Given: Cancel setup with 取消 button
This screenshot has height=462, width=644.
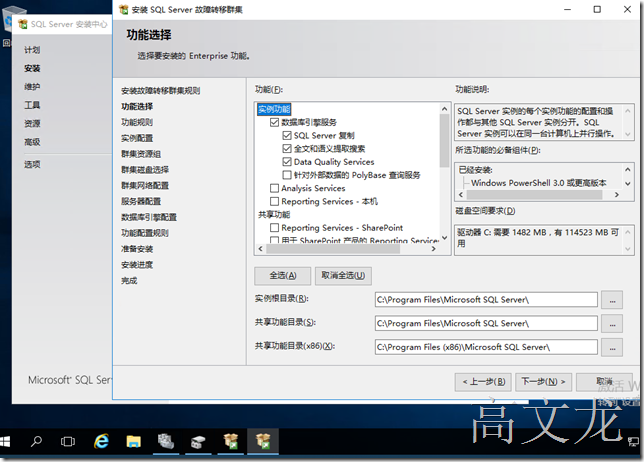Looking at the screenshot, I should (604, 382).
